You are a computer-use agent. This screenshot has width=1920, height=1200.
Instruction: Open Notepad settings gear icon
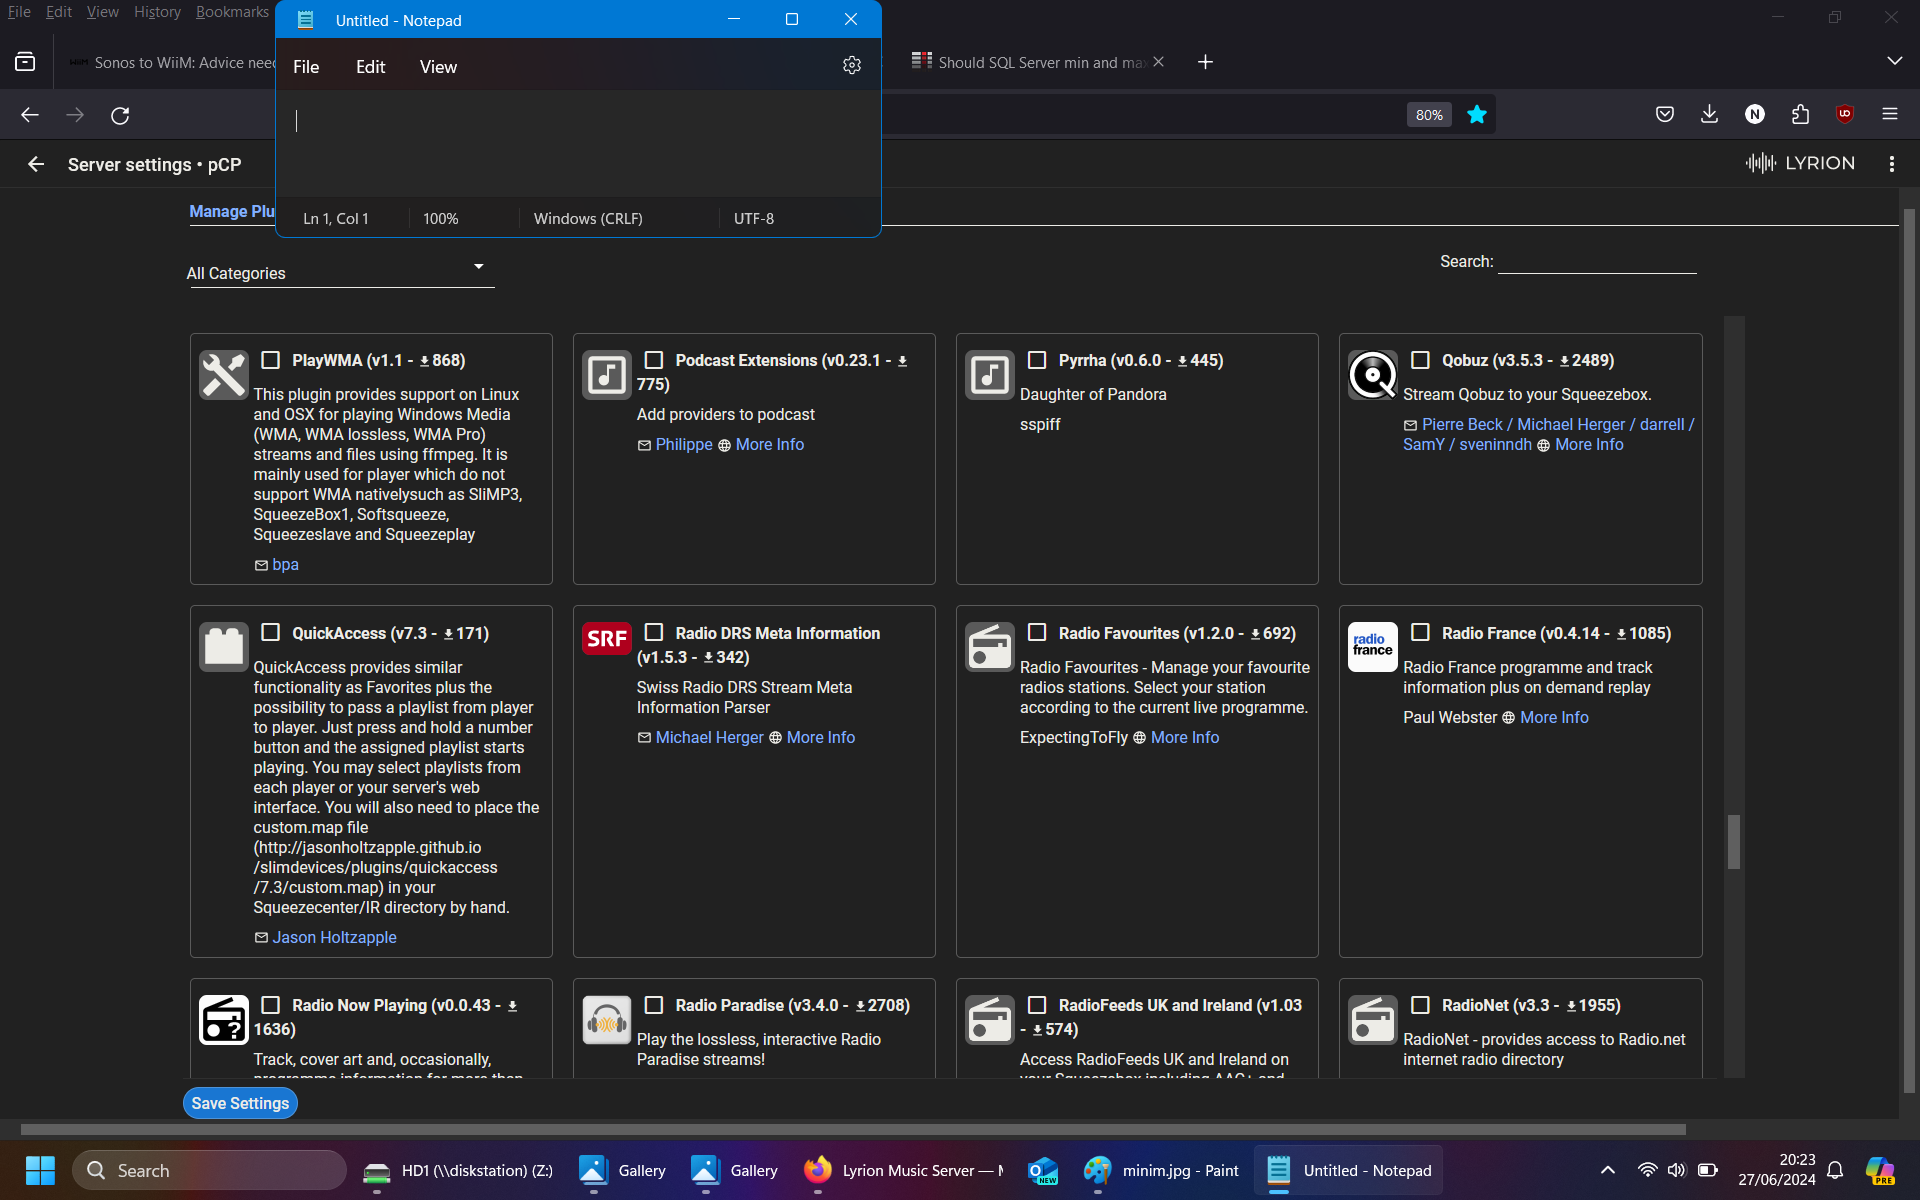coord(851,65)
